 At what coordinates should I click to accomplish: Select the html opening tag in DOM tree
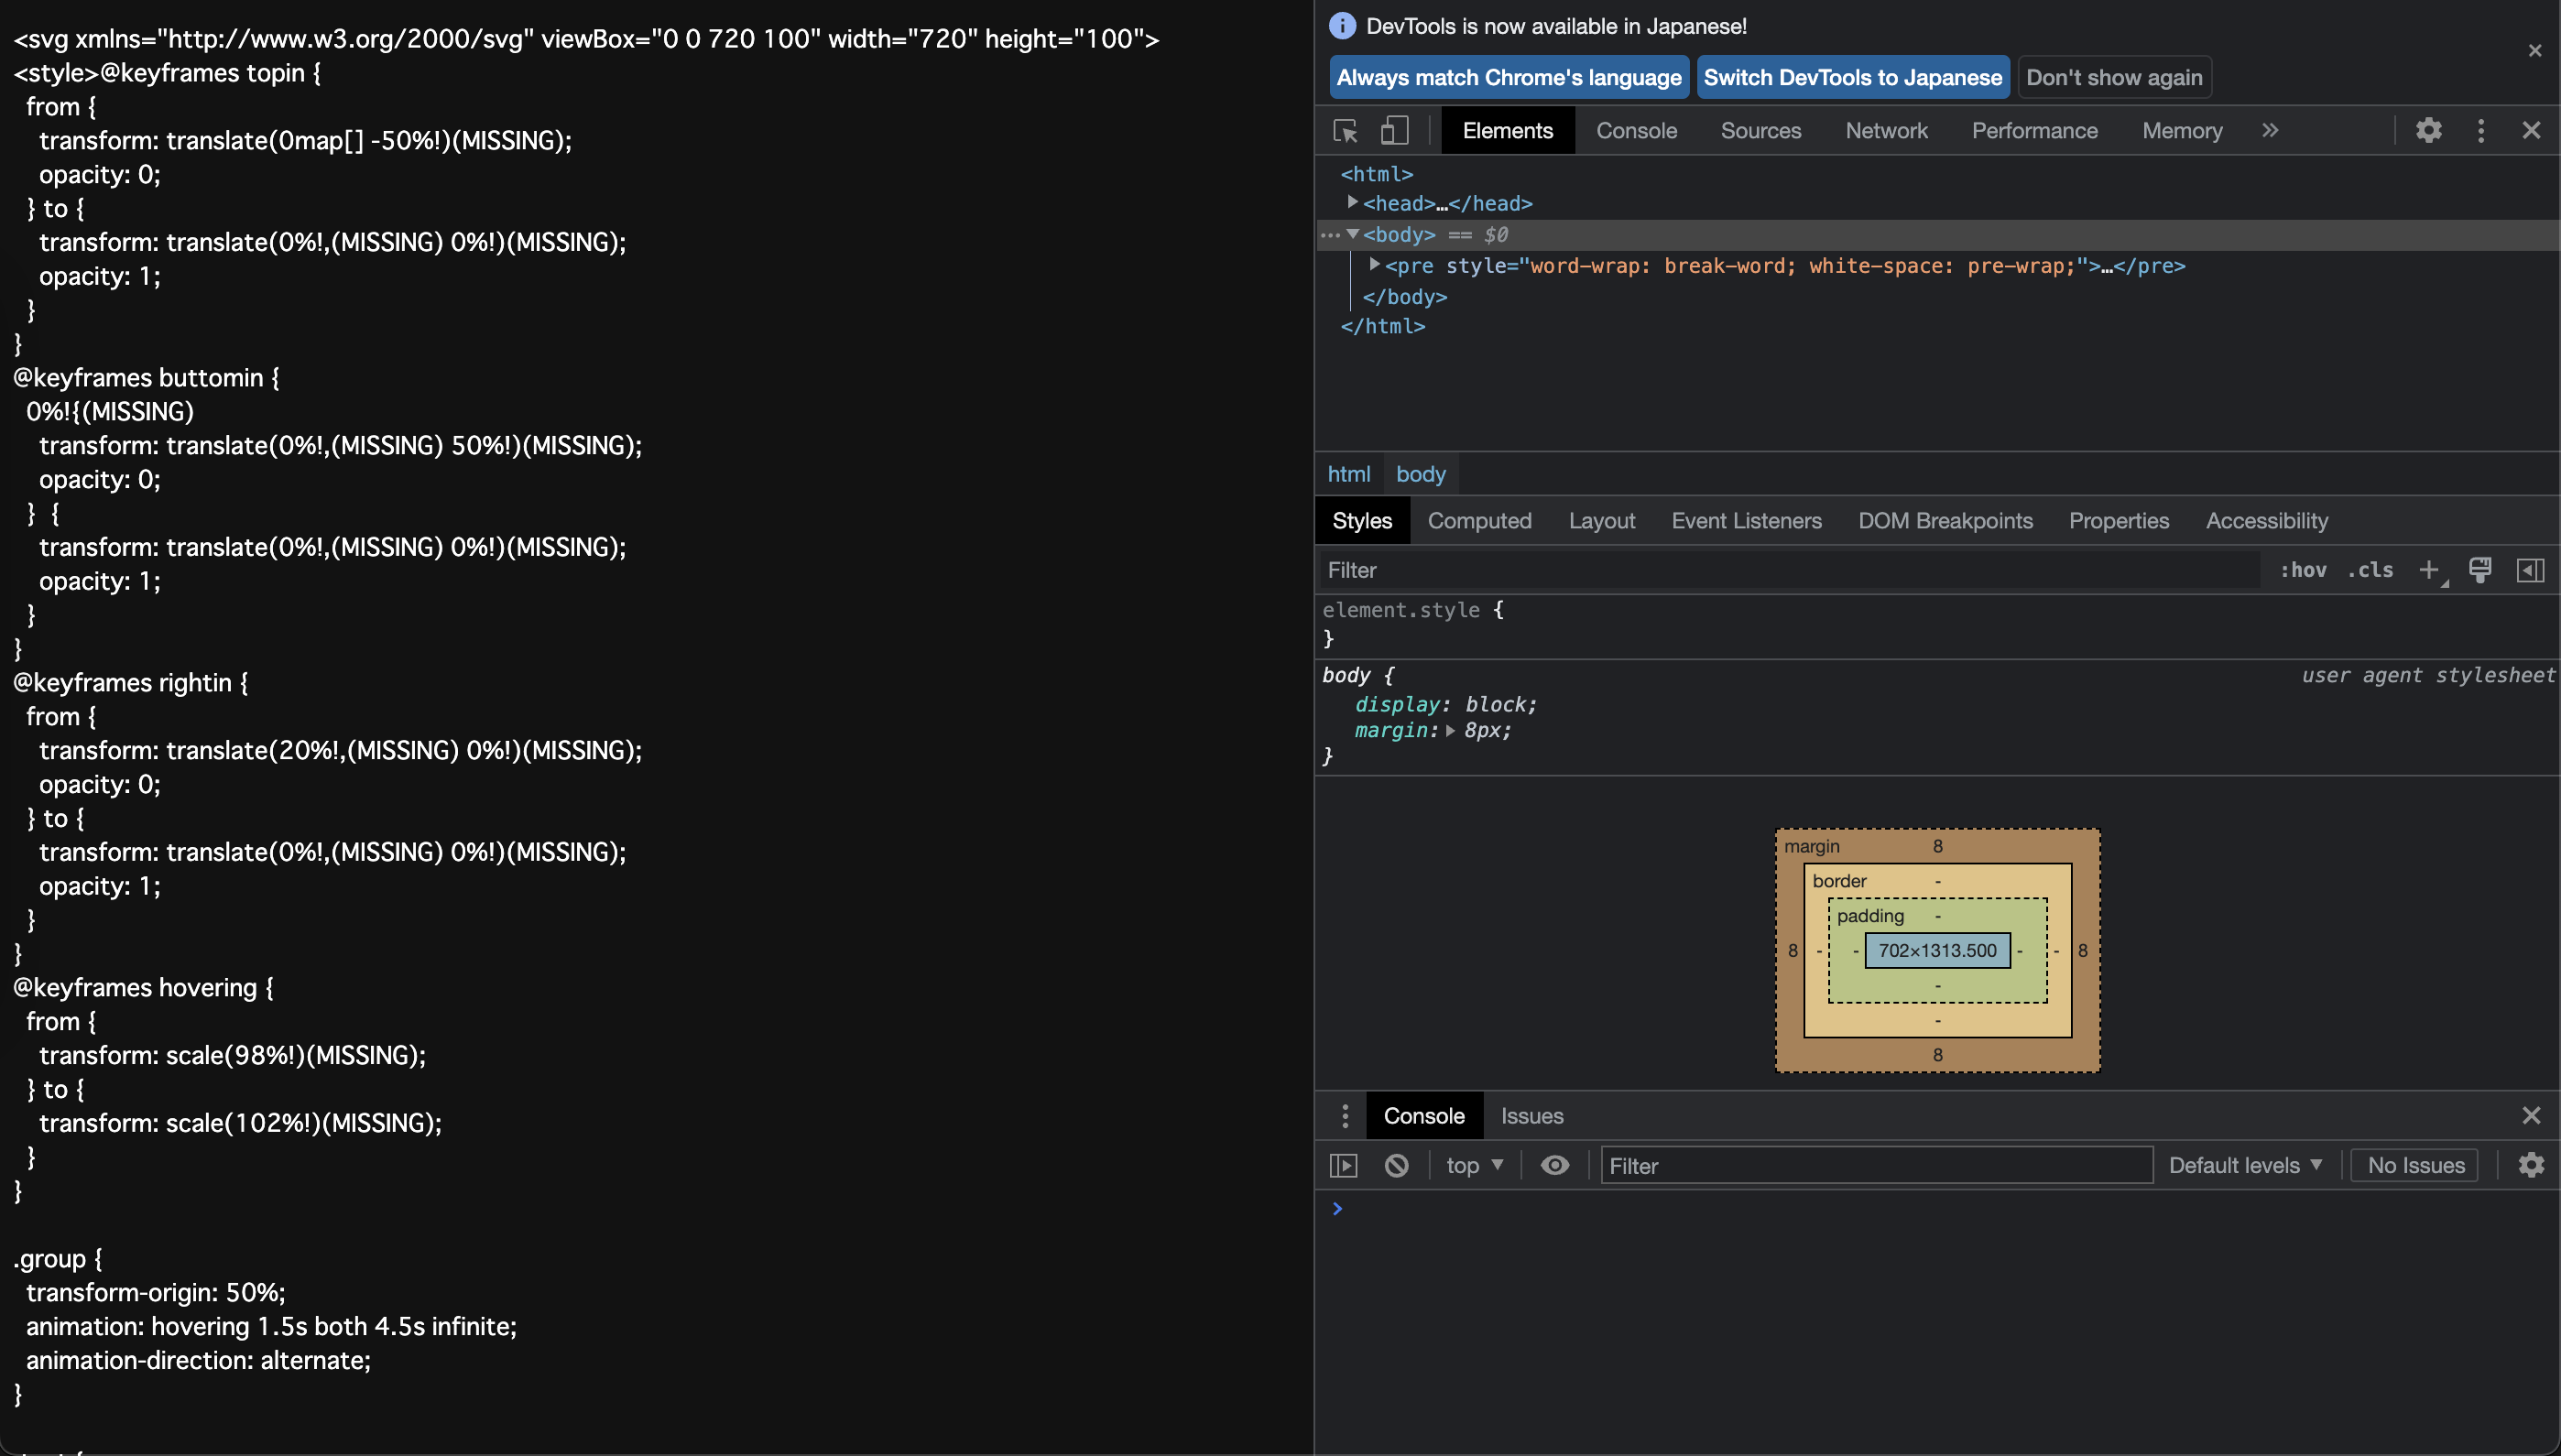click(x=1377, y=174)
